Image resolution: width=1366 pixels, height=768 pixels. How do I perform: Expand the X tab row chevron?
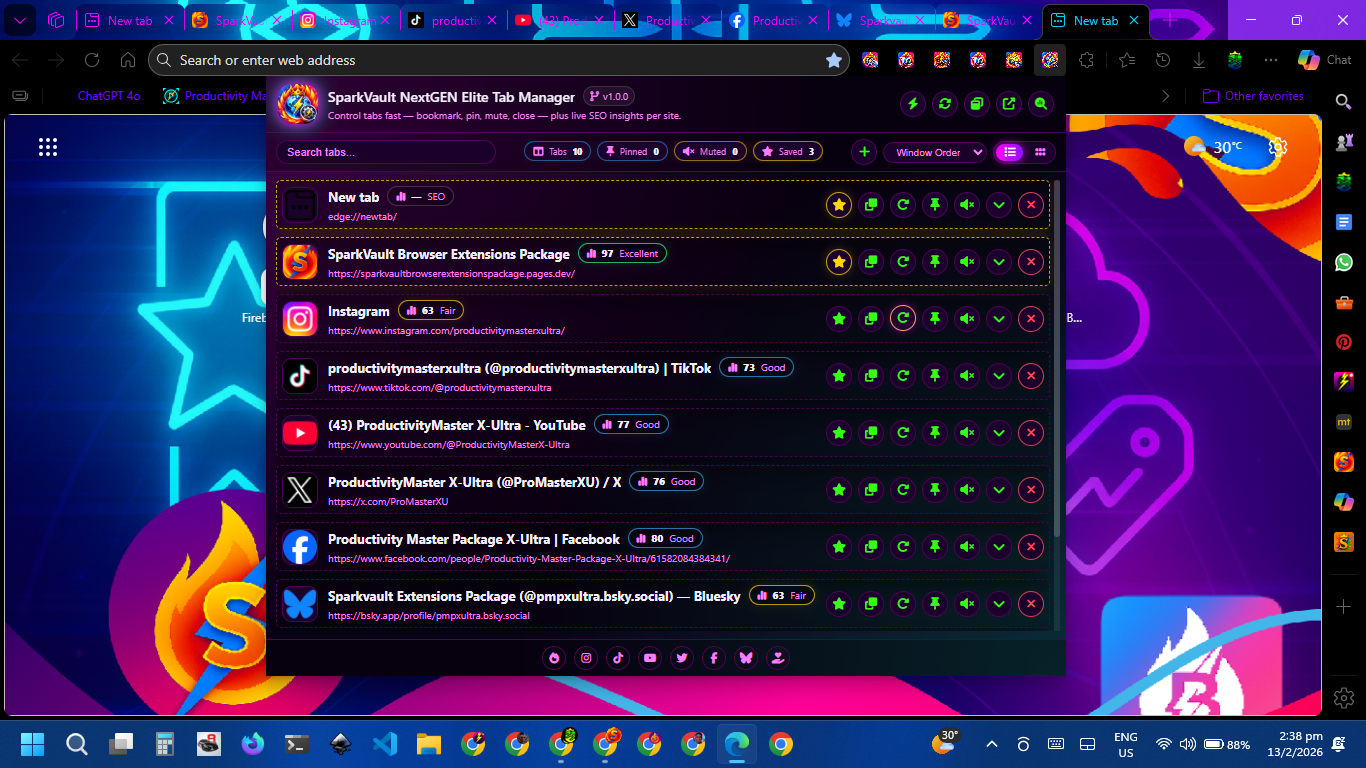[x=998, y=490]
